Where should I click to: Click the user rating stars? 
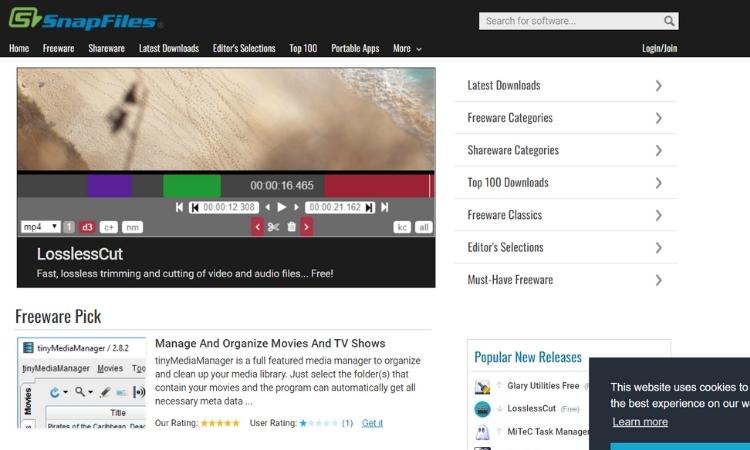[319, 423]
